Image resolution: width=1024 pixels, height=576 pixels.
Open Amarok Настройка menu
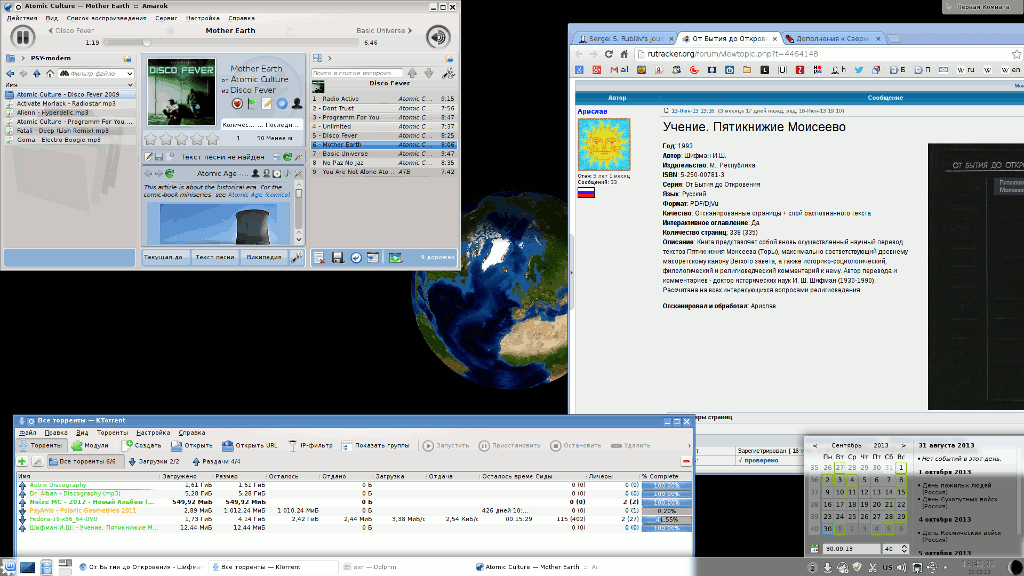point(202,18)
